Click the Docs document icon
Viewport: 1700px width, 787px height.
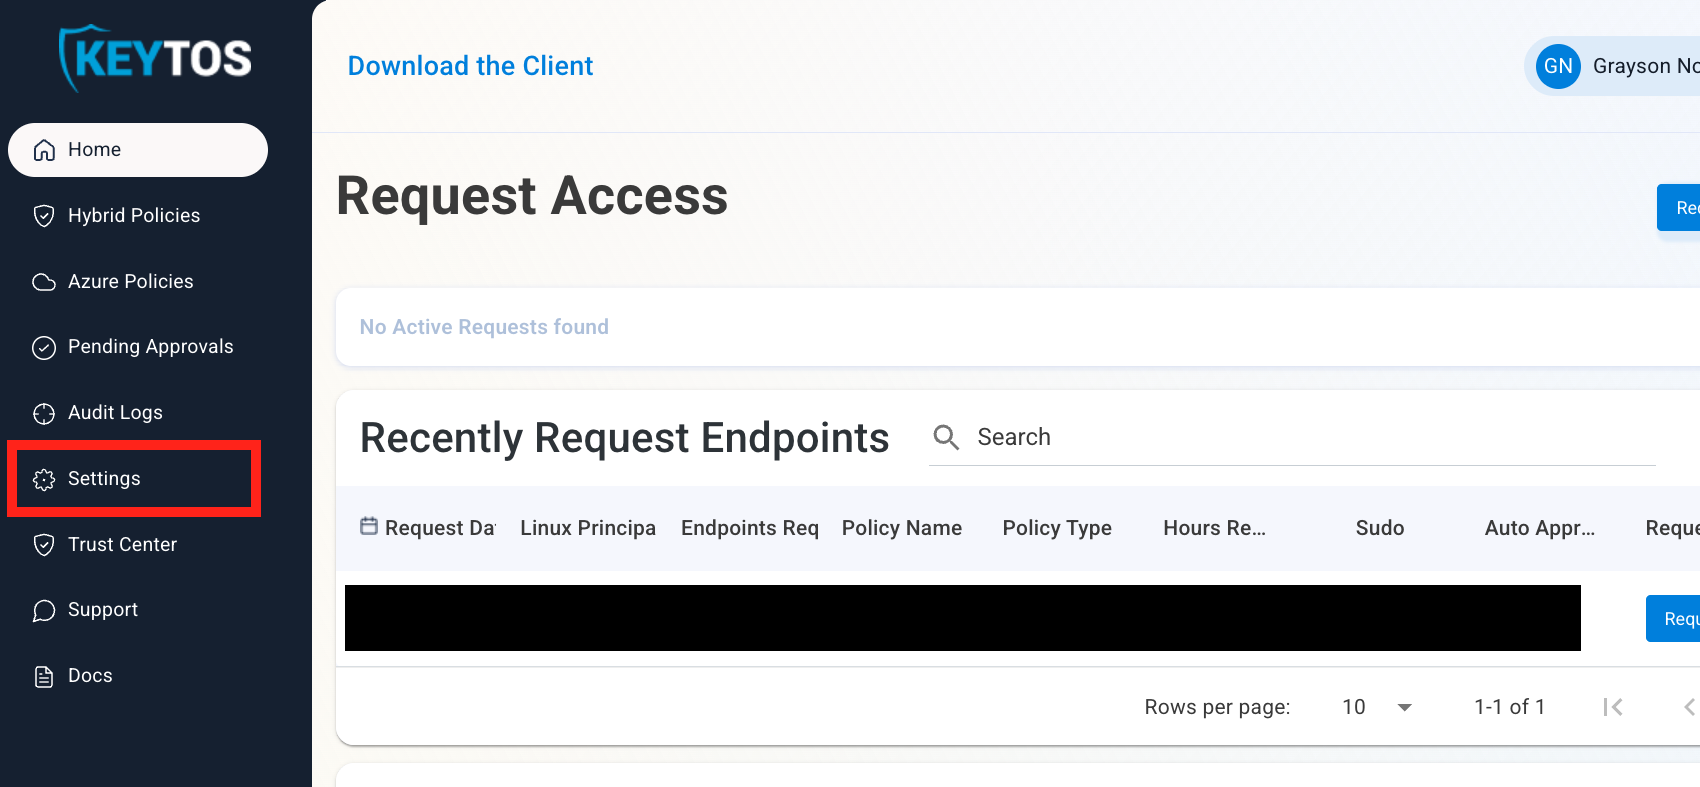coord(44,676)
